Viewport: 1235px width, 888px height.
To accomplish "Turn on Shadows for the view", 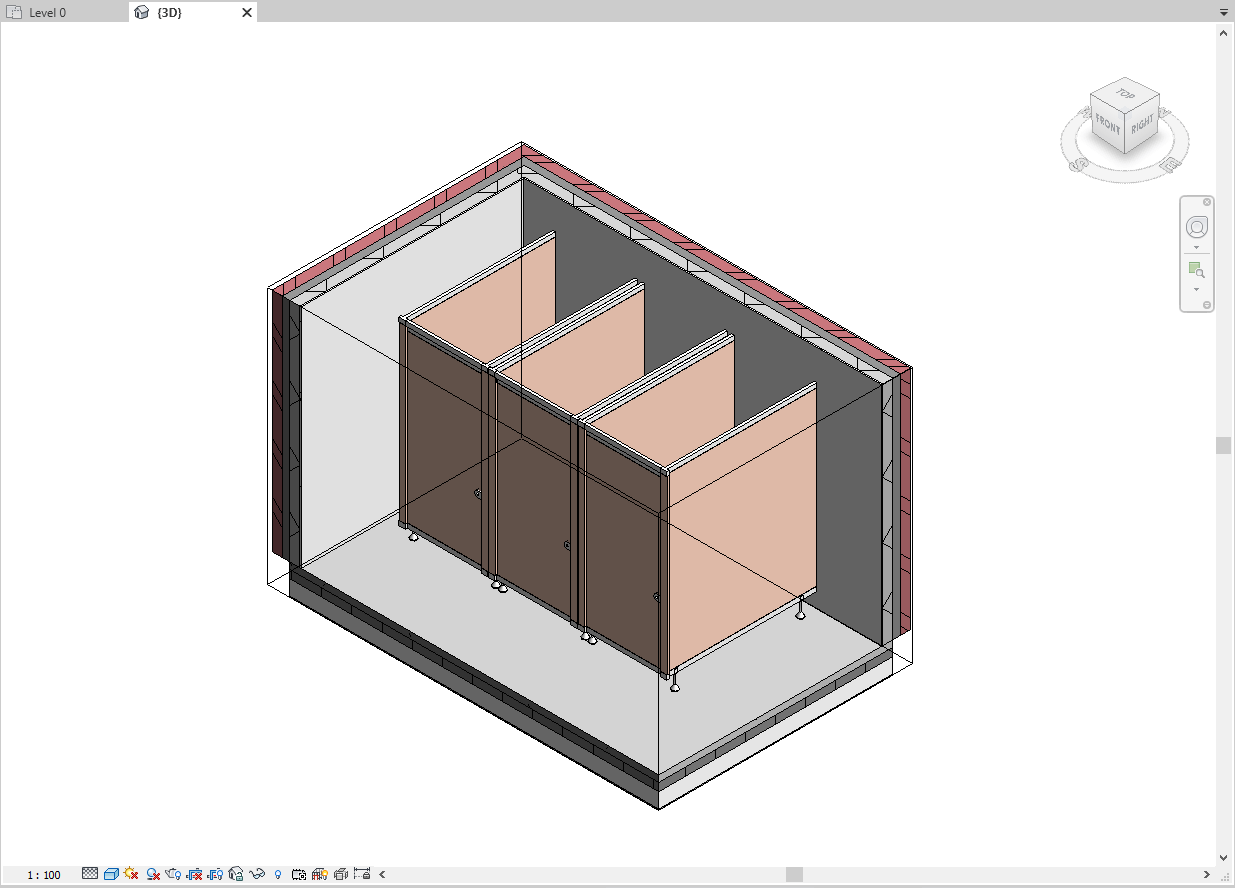I will click(x=152, y=873).
